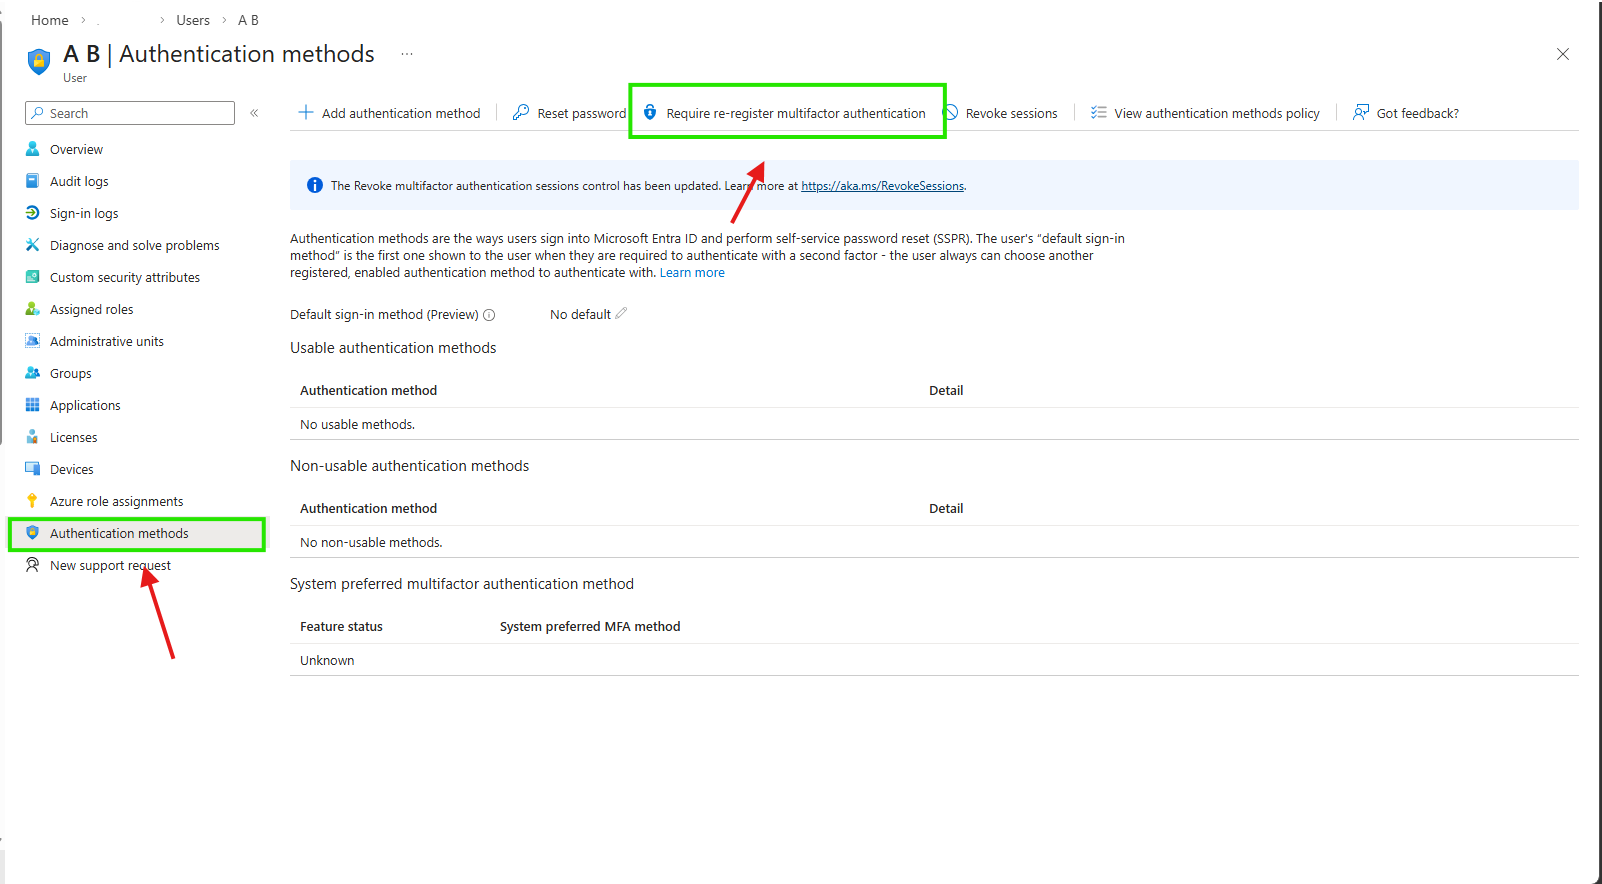The height and width of the screenshot is (884, 1602).
Task: Open the ellipsis more options menu
Action: [x=407, y=54]
